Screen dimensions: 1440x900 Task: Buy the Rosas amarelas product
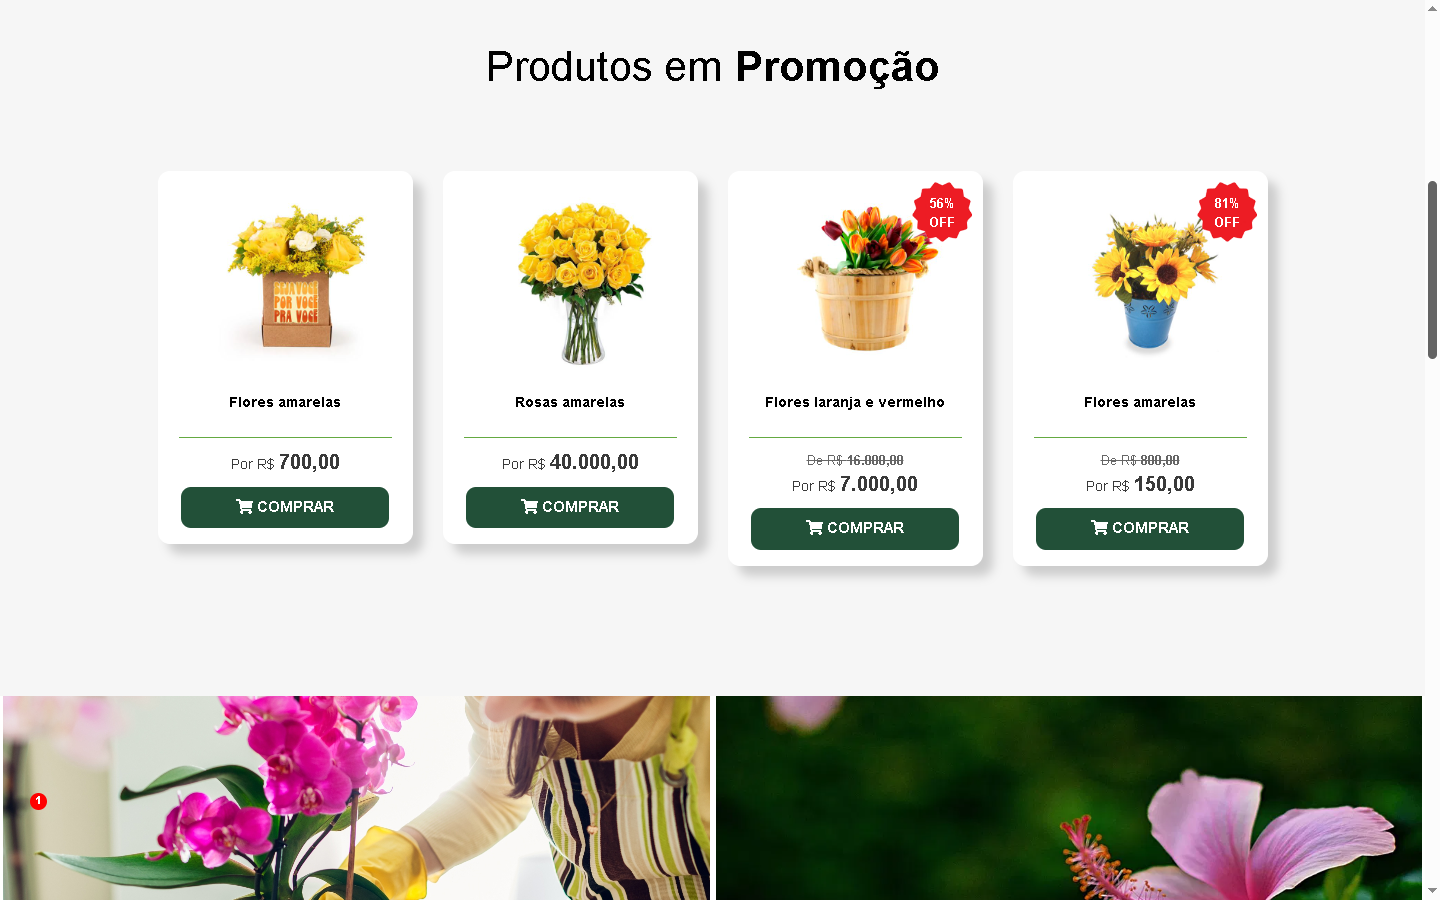pyautogui.click(x=570, y=507)
